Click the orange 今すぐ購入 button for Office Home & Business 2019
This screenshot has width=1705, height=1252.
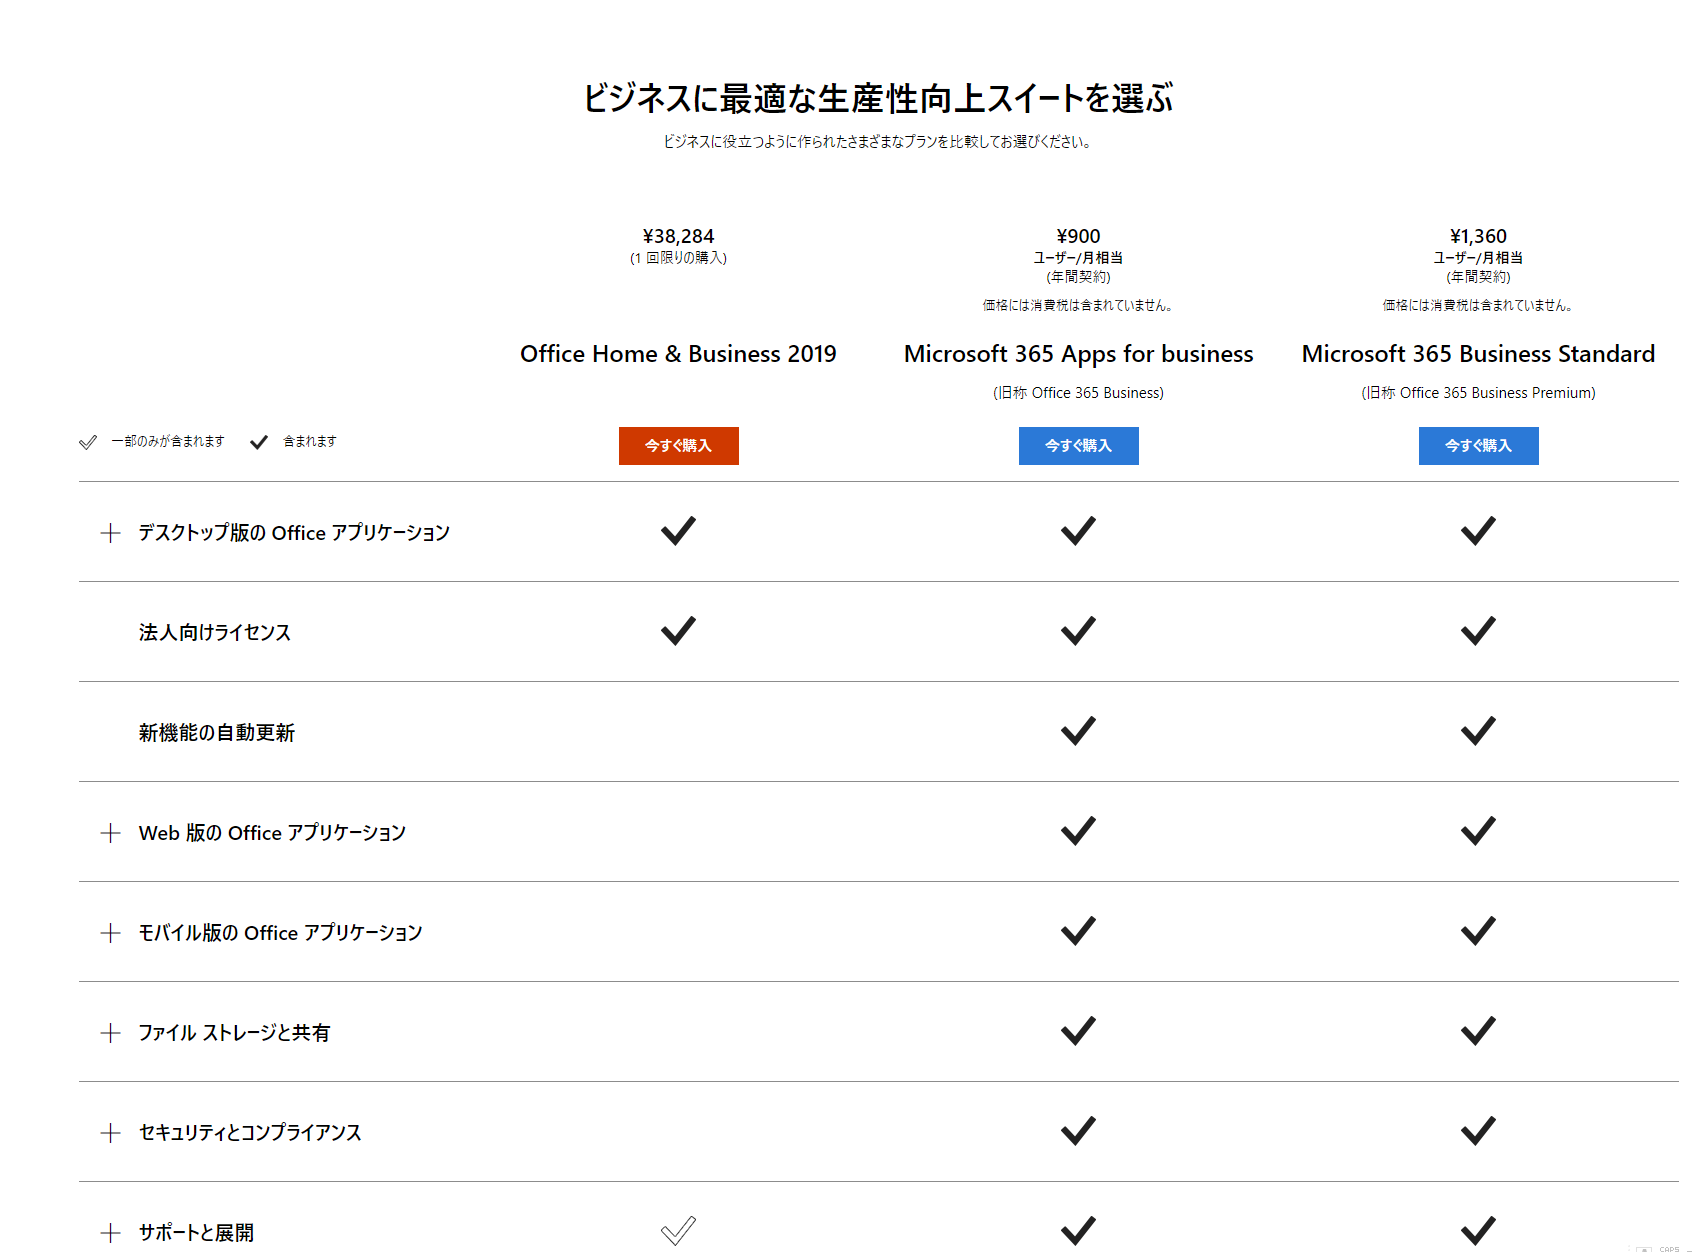679,446
